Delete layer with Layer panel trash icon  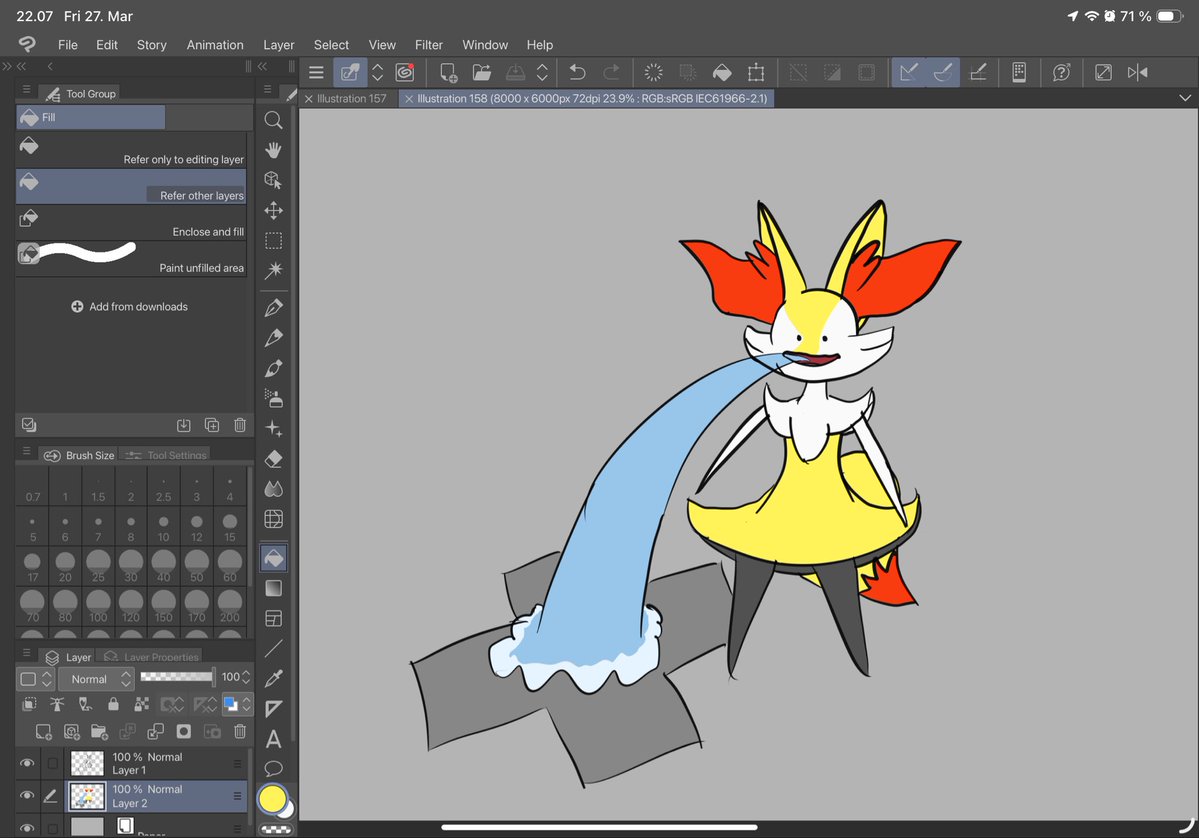tap(239, 732)
